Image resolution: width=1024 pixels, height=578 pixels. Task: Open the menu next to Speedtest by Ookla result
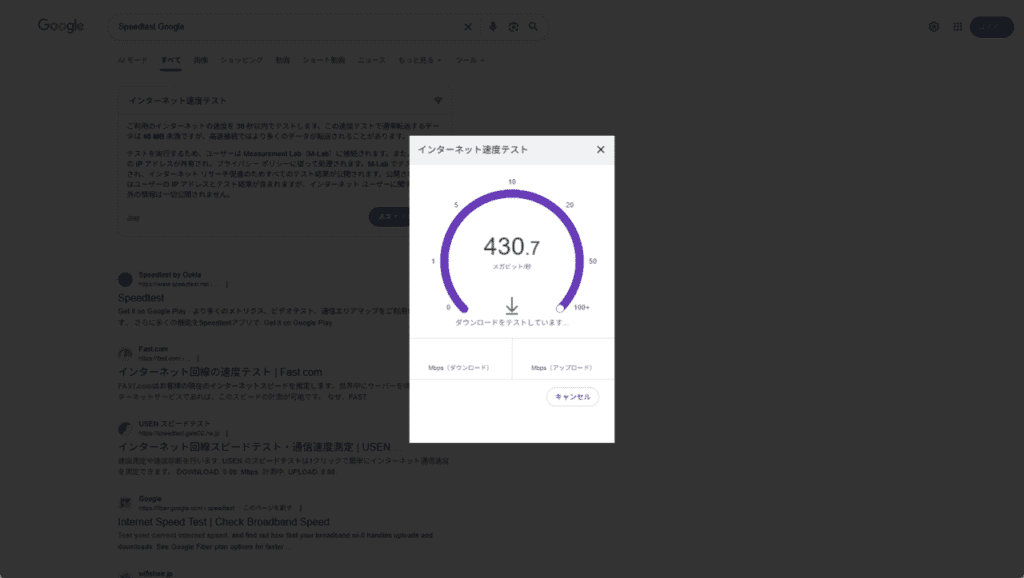click(x=227, y=284)
